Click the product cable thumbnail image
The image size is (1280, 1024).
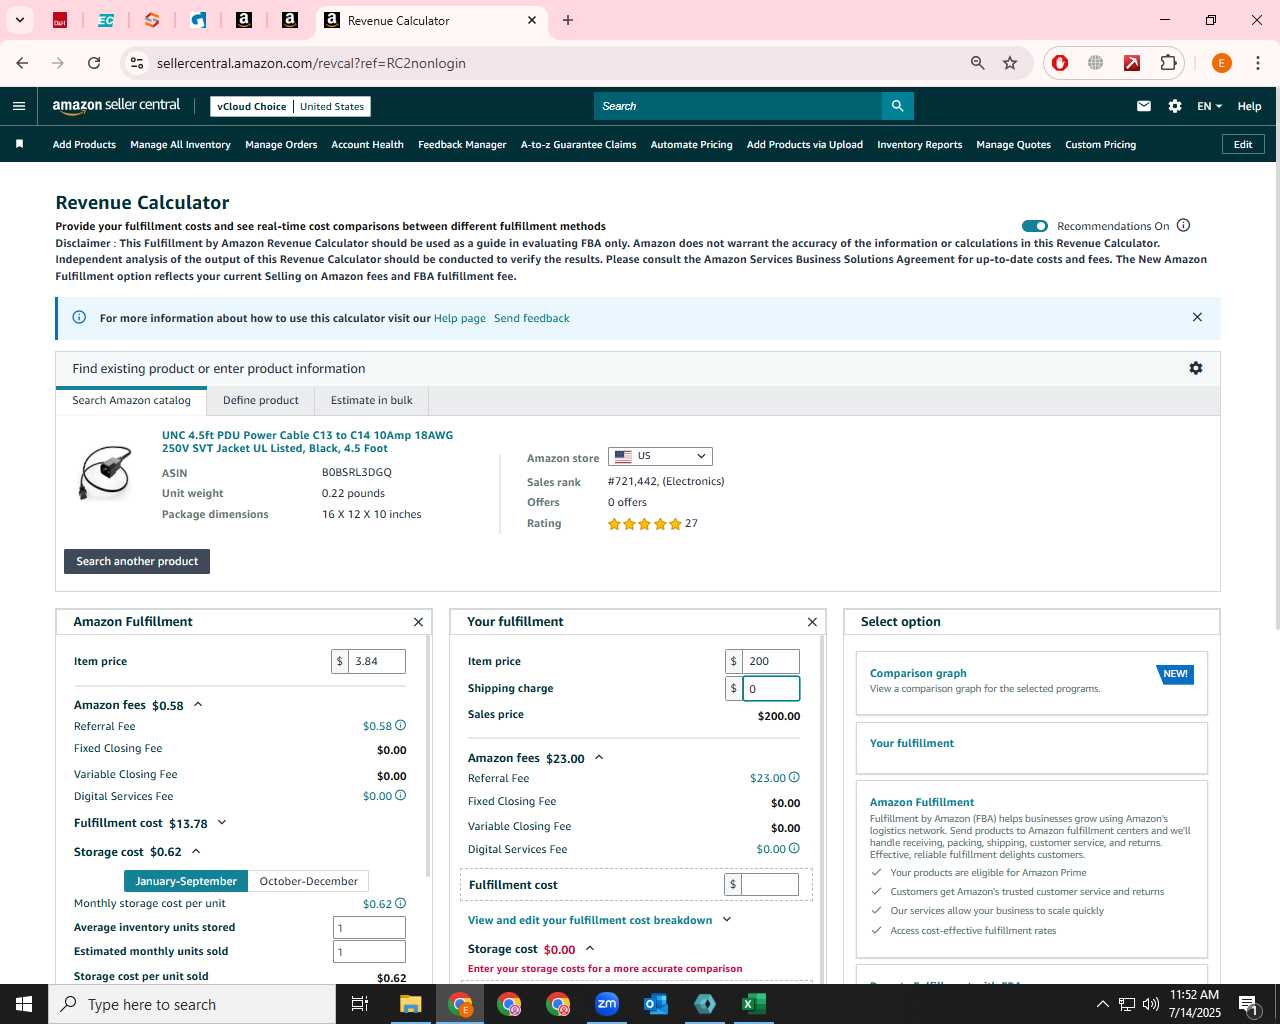pyautogui.click(x=106, y=472)
